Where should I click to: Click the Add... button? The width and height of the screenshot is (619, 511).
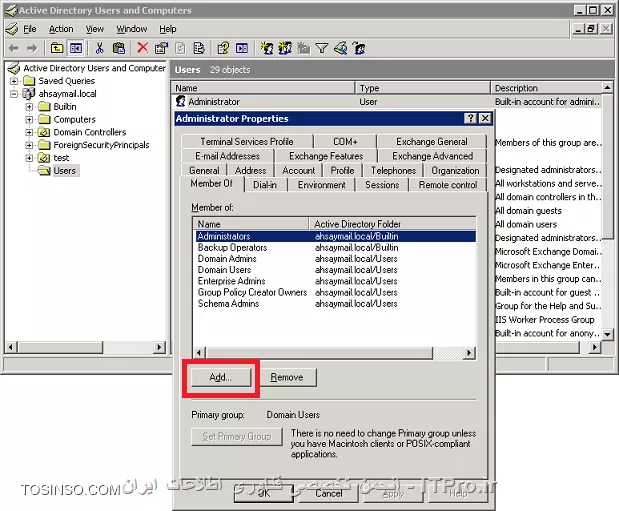point(221,377)
